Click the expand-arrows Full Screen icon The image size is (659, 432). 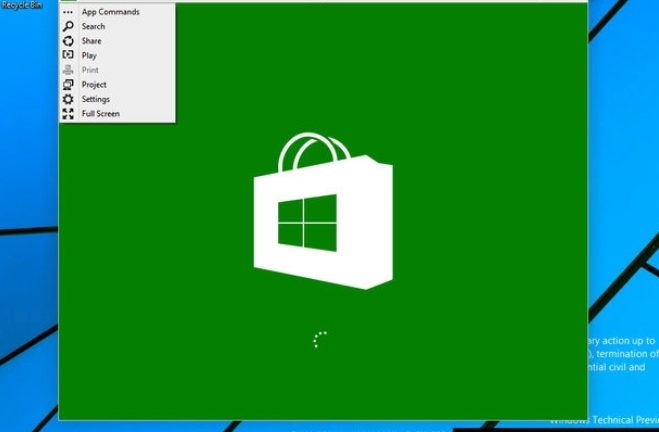(68, 113)
